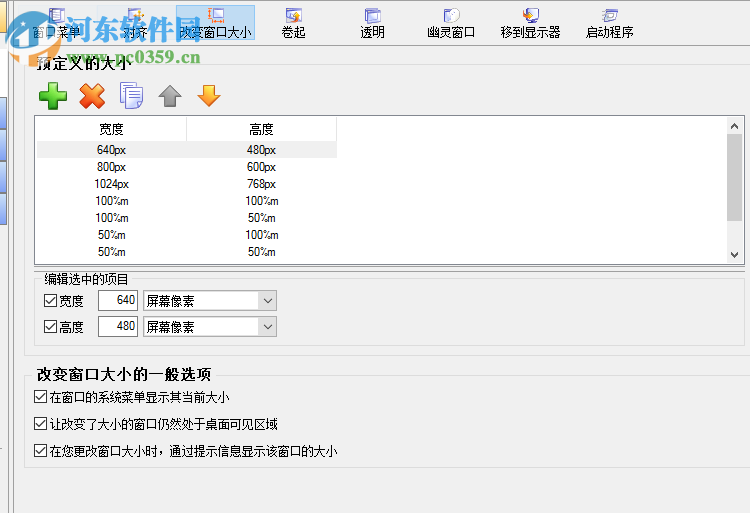Open the width unit dropdown 屏幕像素
This screenshot has height=513, width=750.
[210, 301]
